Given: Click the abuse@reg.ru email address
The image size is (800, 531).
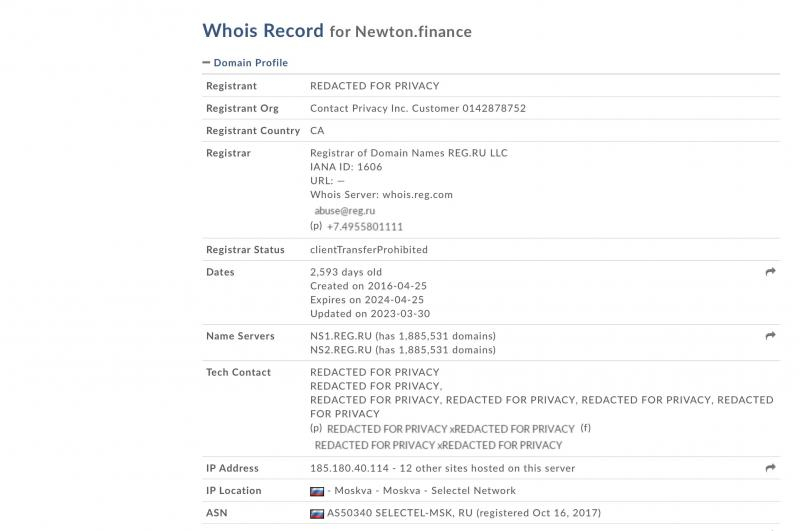Looking at the screenshot, I should click(x=345, y=211).
